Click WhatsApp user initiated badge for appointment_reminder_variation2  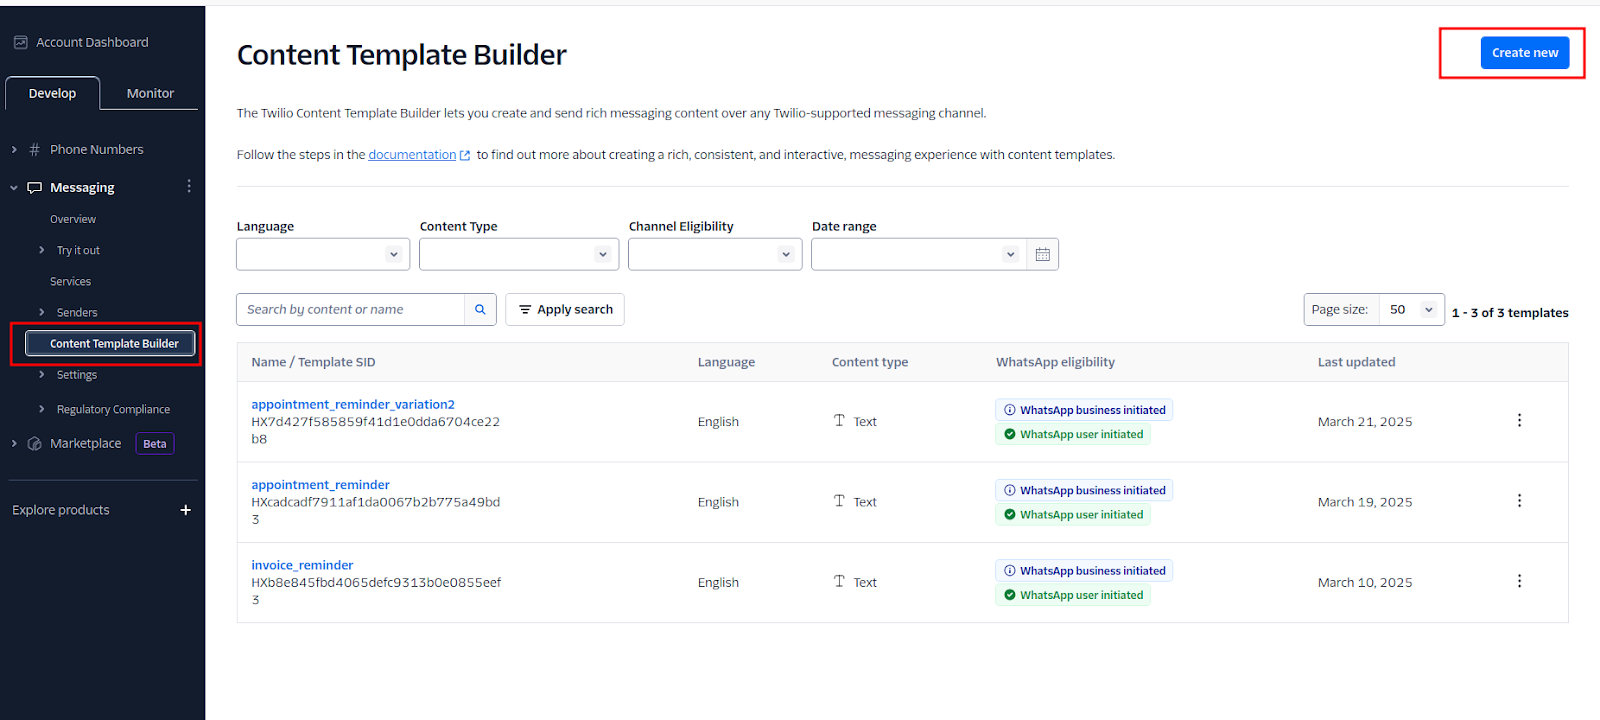(1073, 435)
